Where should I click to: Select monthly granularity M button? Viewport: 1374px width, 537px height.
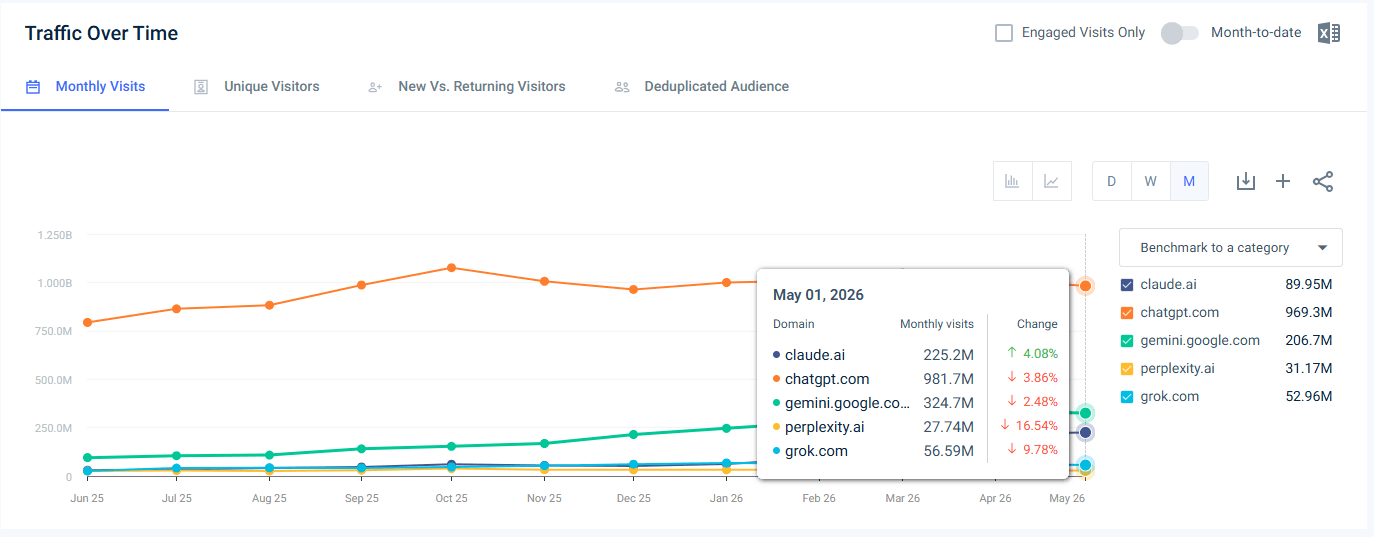pos(1189,181)
